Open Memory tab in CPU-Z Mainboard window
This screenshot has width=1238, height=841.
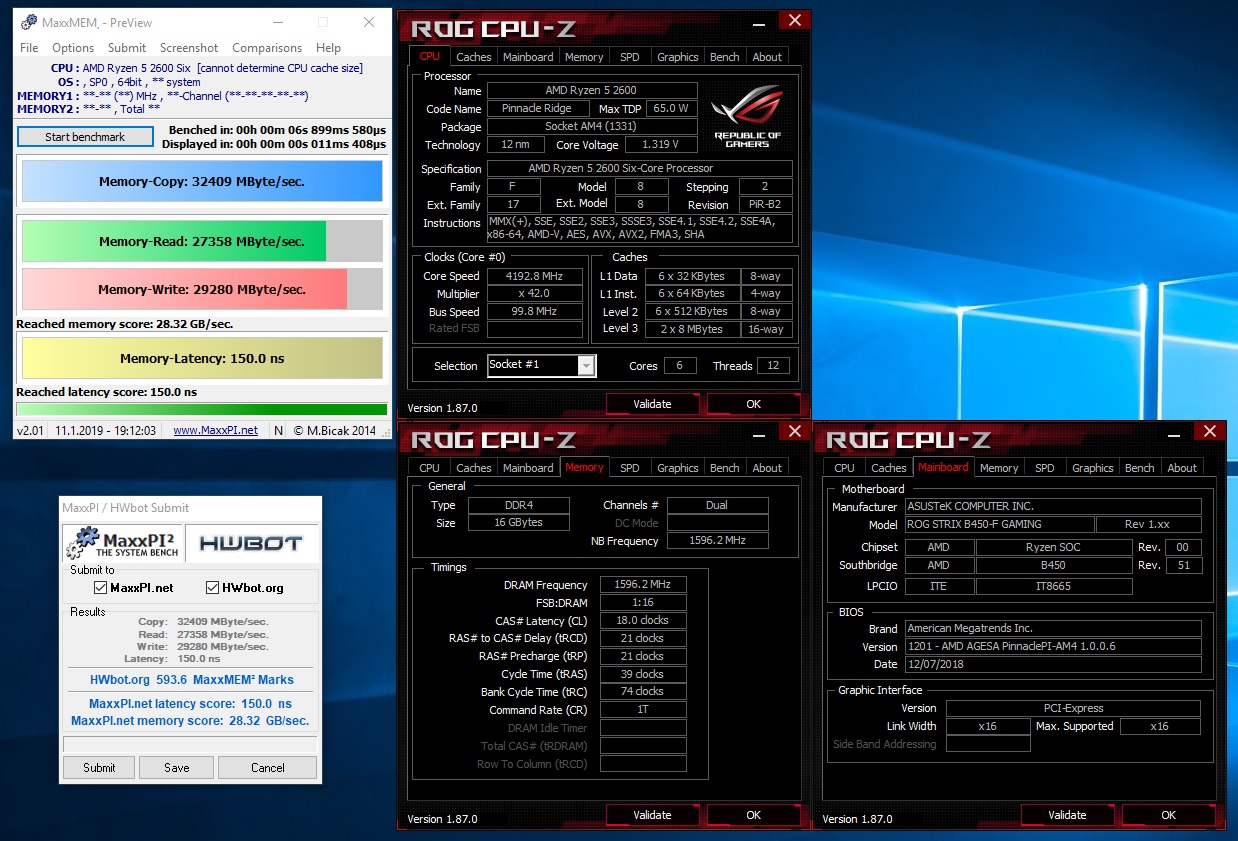pos(999,467)
